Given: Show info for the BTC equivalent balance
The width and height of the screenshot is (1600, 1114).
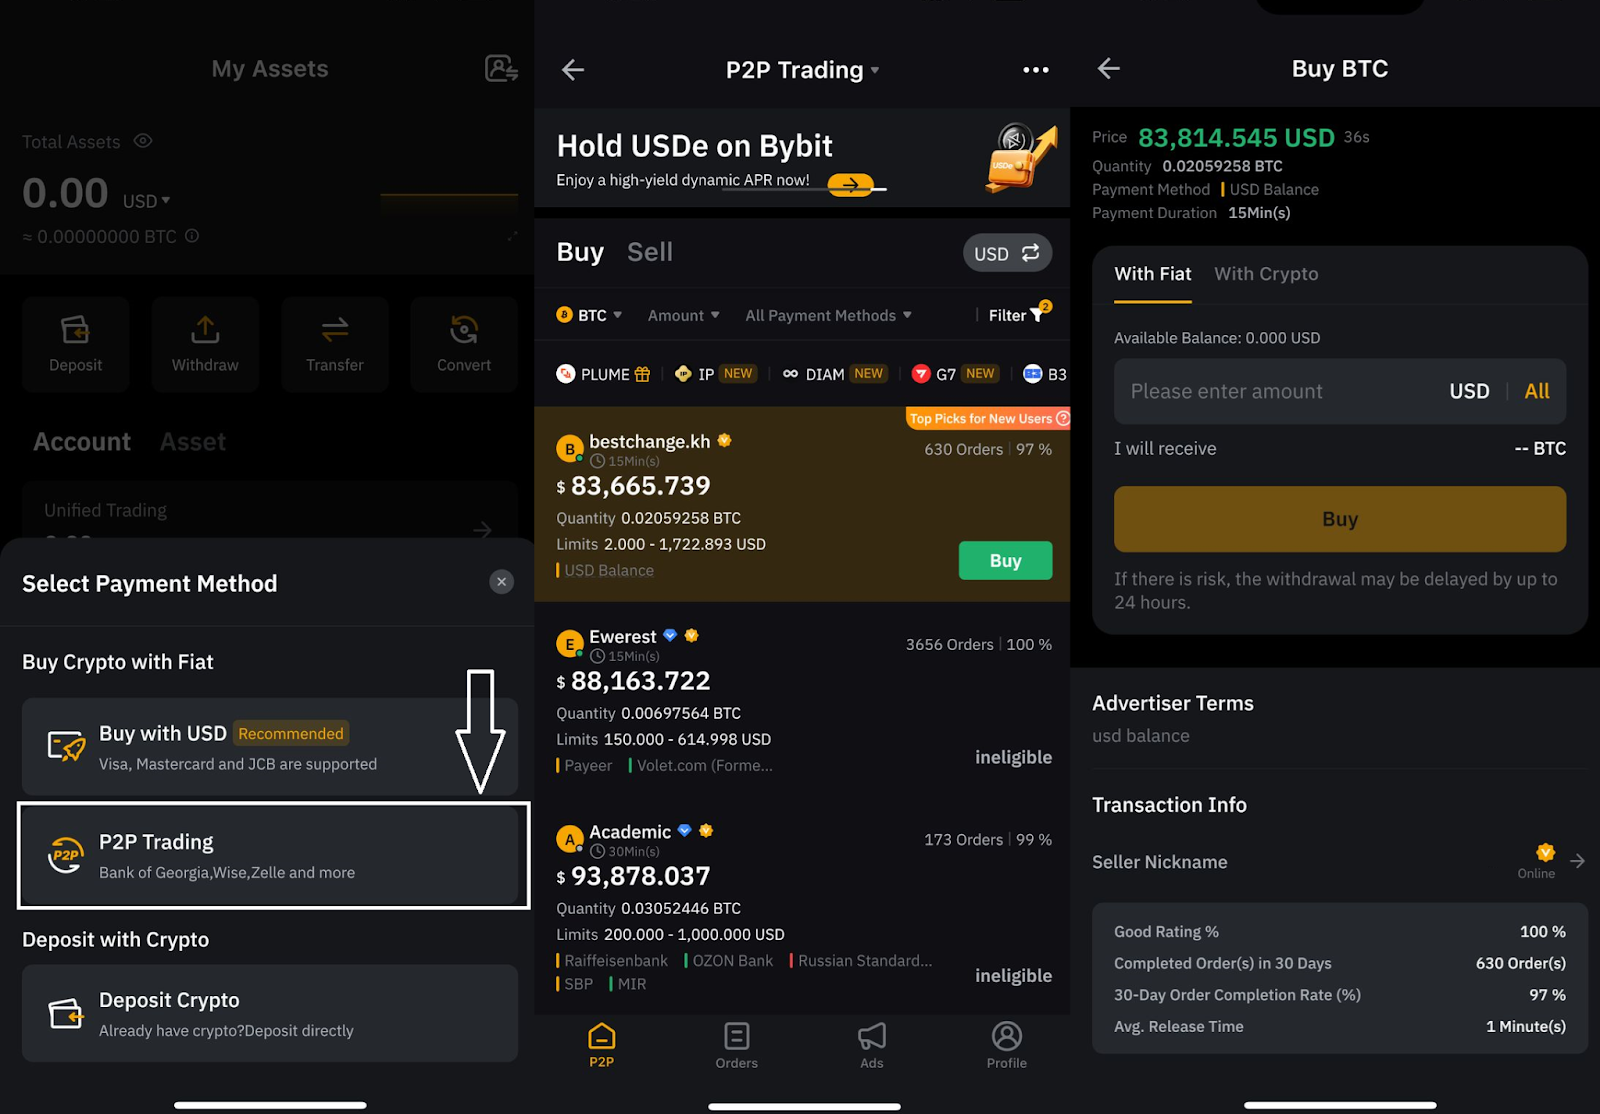Looking at the screenshot, I should [192, 236].
